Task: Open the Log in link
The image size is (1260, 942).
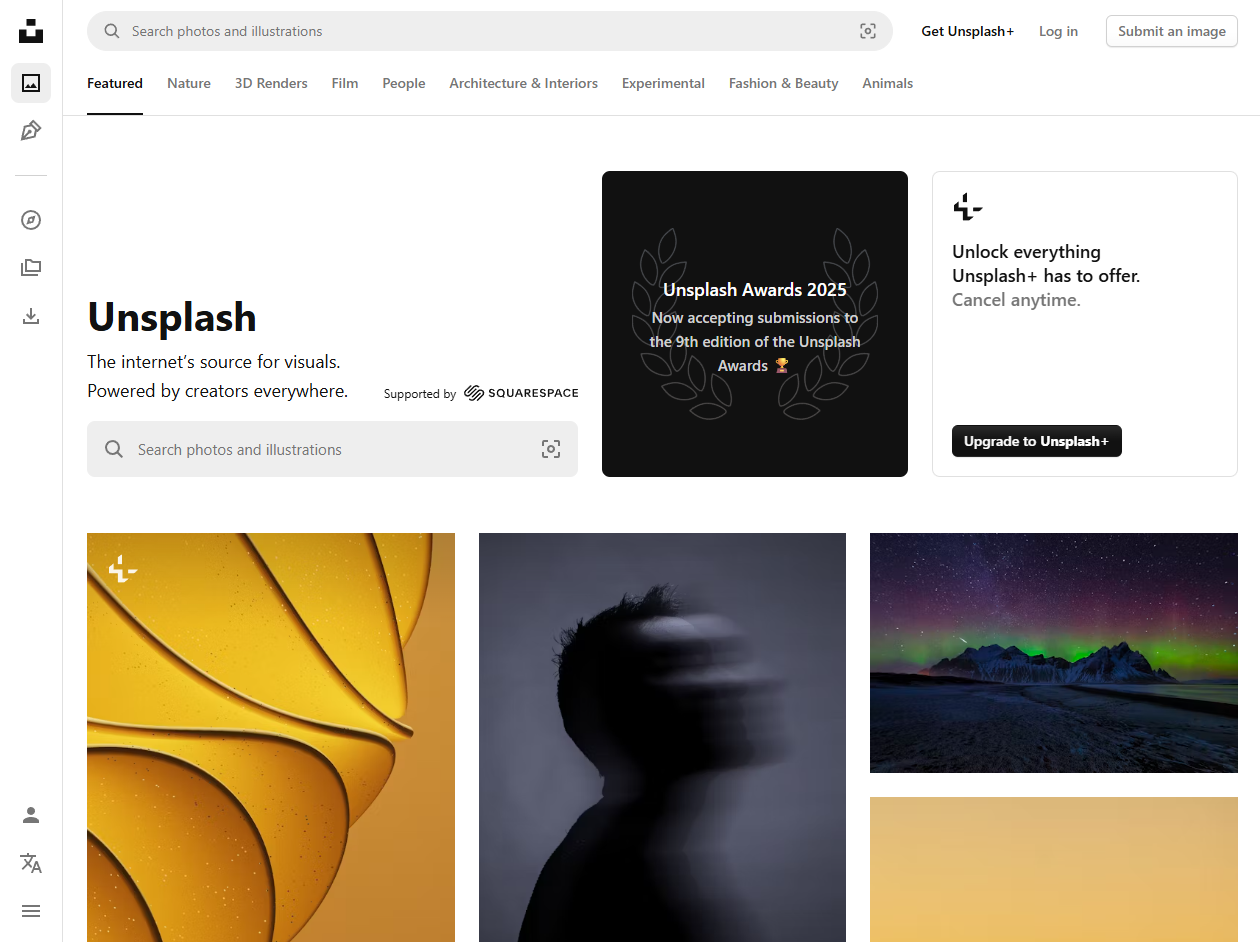Action: [x=1058, y=31]
